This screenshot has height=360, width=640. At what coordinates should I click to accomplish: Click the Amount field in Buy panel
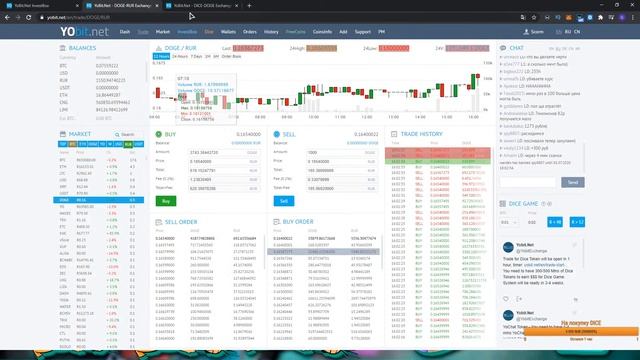coord(223,152)
